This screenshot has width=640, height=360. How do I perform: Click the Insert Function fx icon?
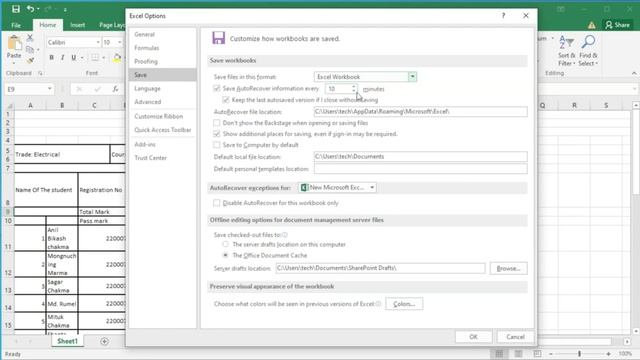116,89
